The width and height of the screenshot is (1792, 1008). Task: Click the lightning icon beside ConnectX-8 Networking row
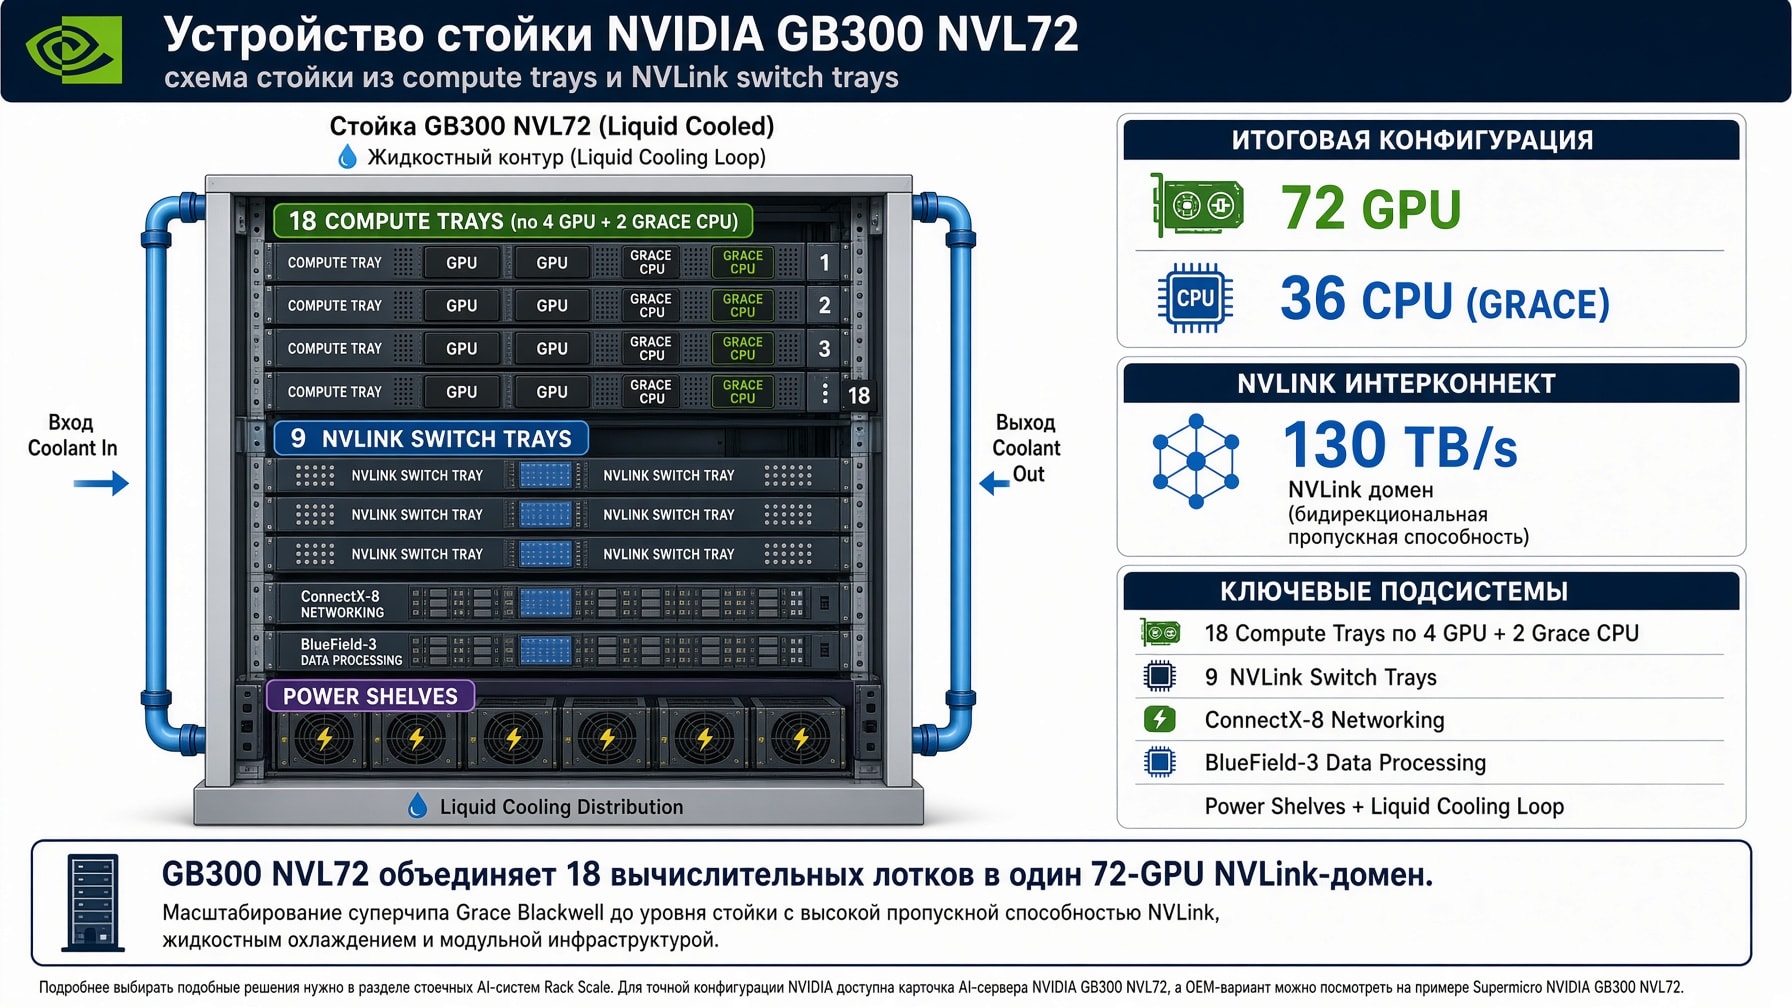pyautogui.click(x=1160, y=719)
